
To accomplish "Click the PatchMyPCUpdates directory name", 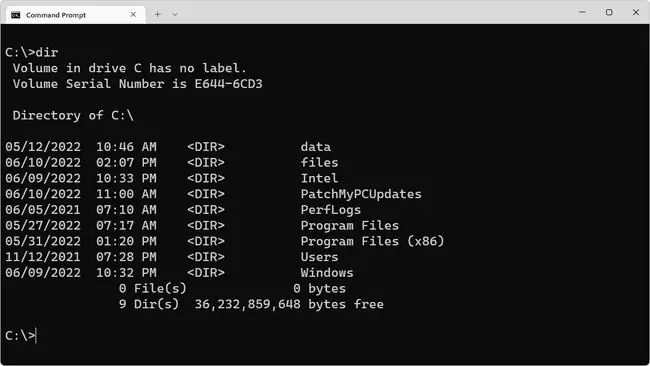I will (x=361, y=194).
